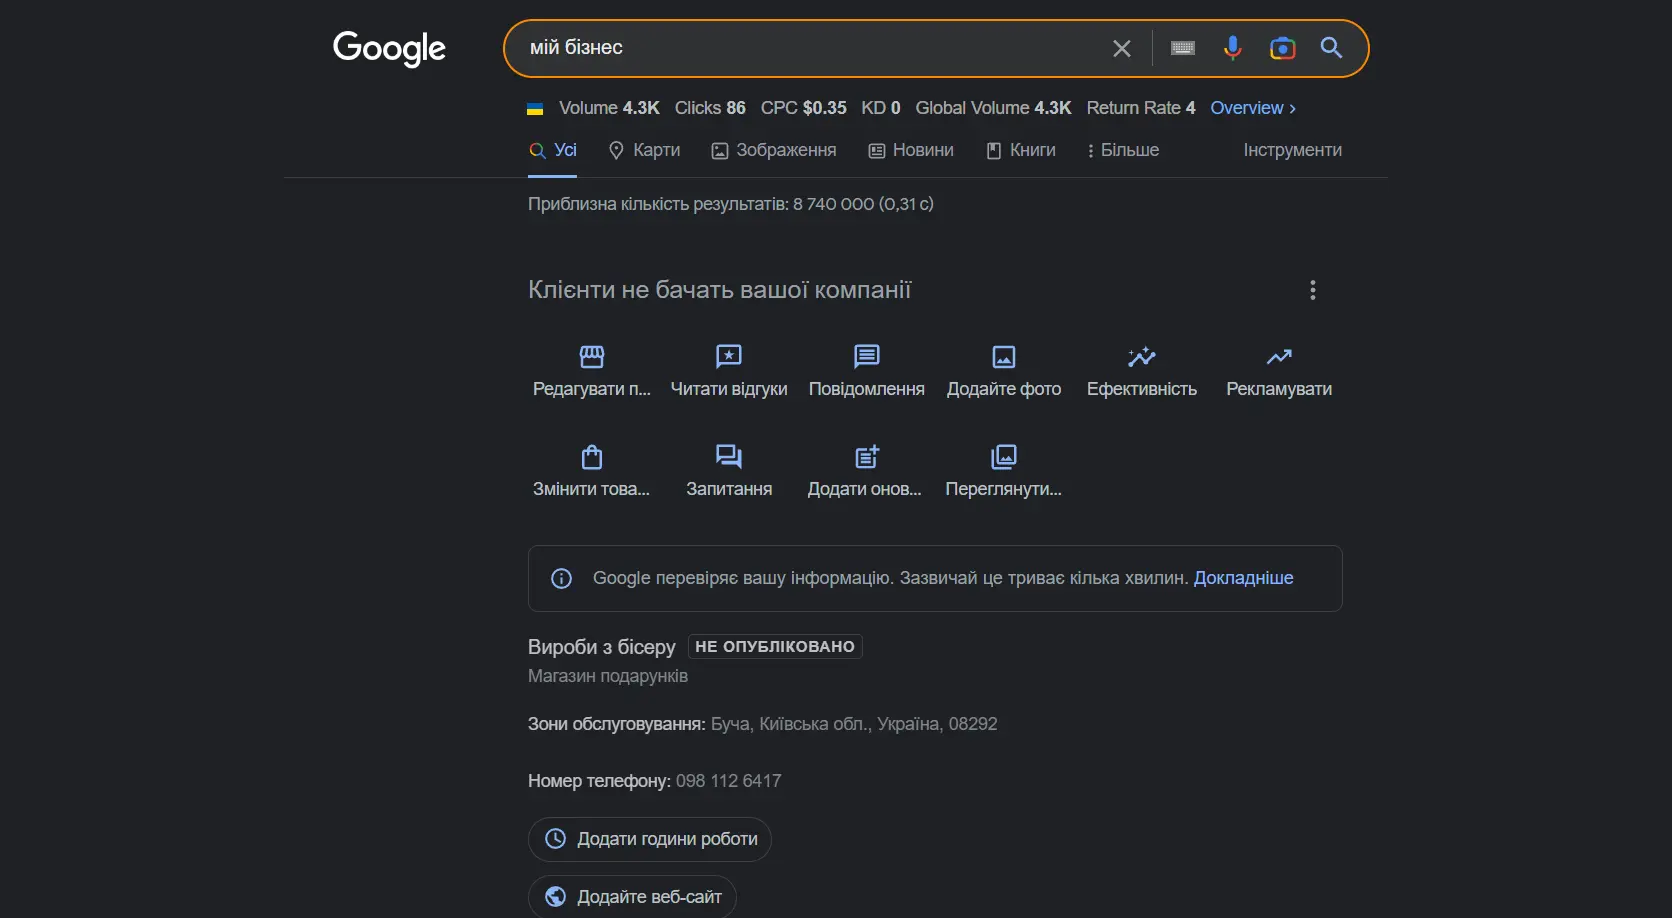Click the Переглянути... photo gallery icon
The width and height of the screenshot is (1672, 918).
coord(1004,457)
